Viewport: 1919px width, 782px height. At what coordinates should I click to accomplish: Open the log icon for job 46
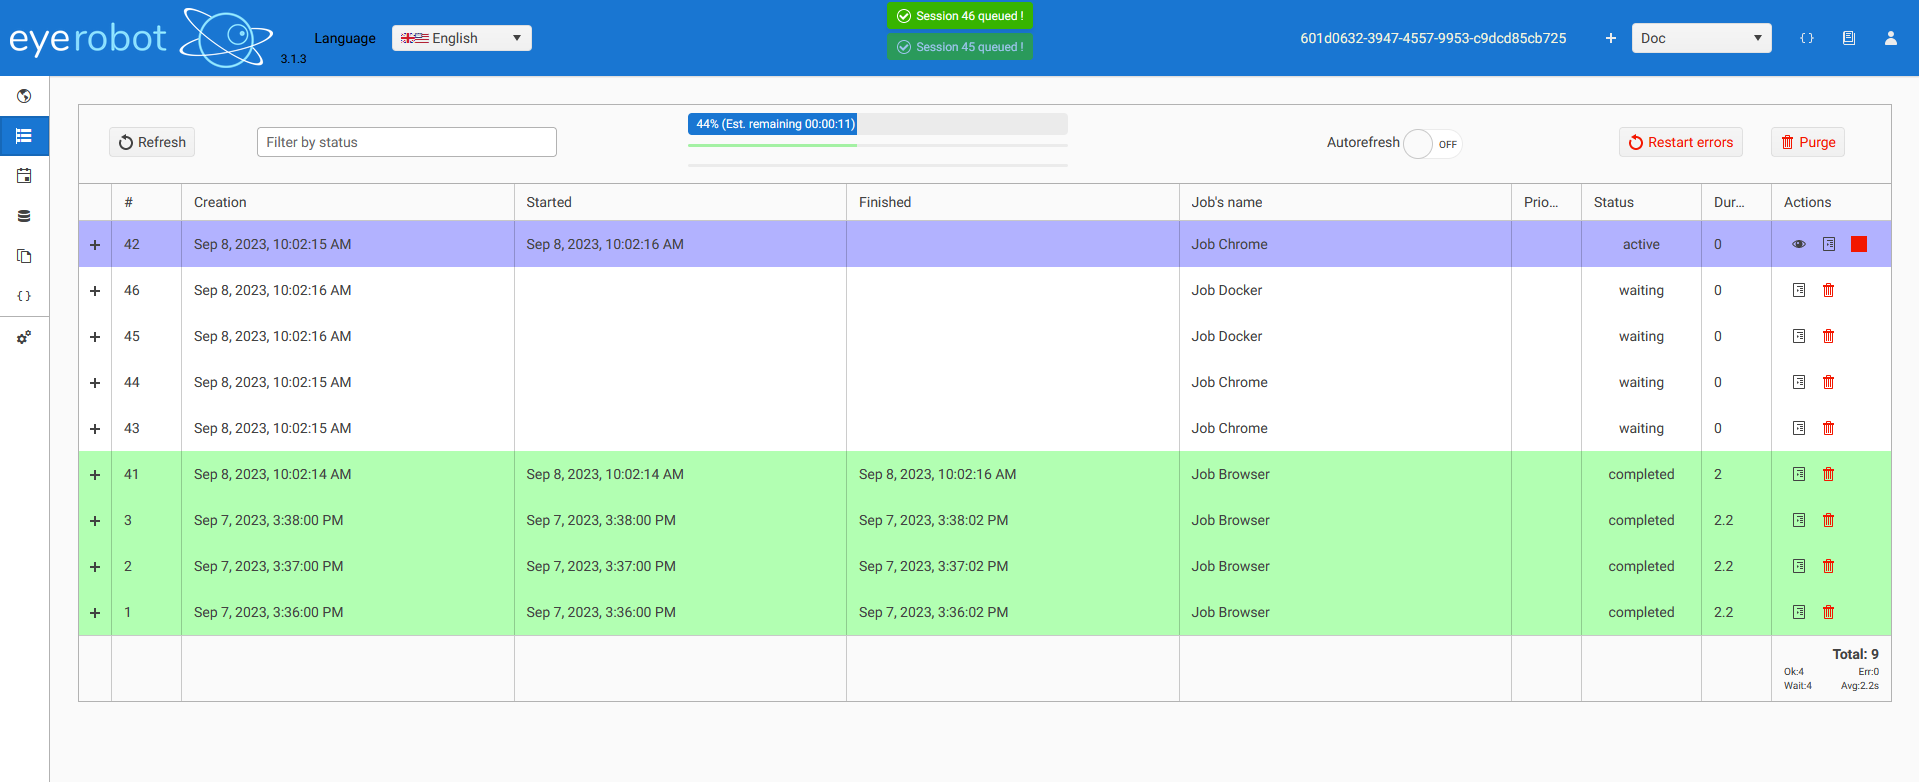click(x=1799, y=290)
